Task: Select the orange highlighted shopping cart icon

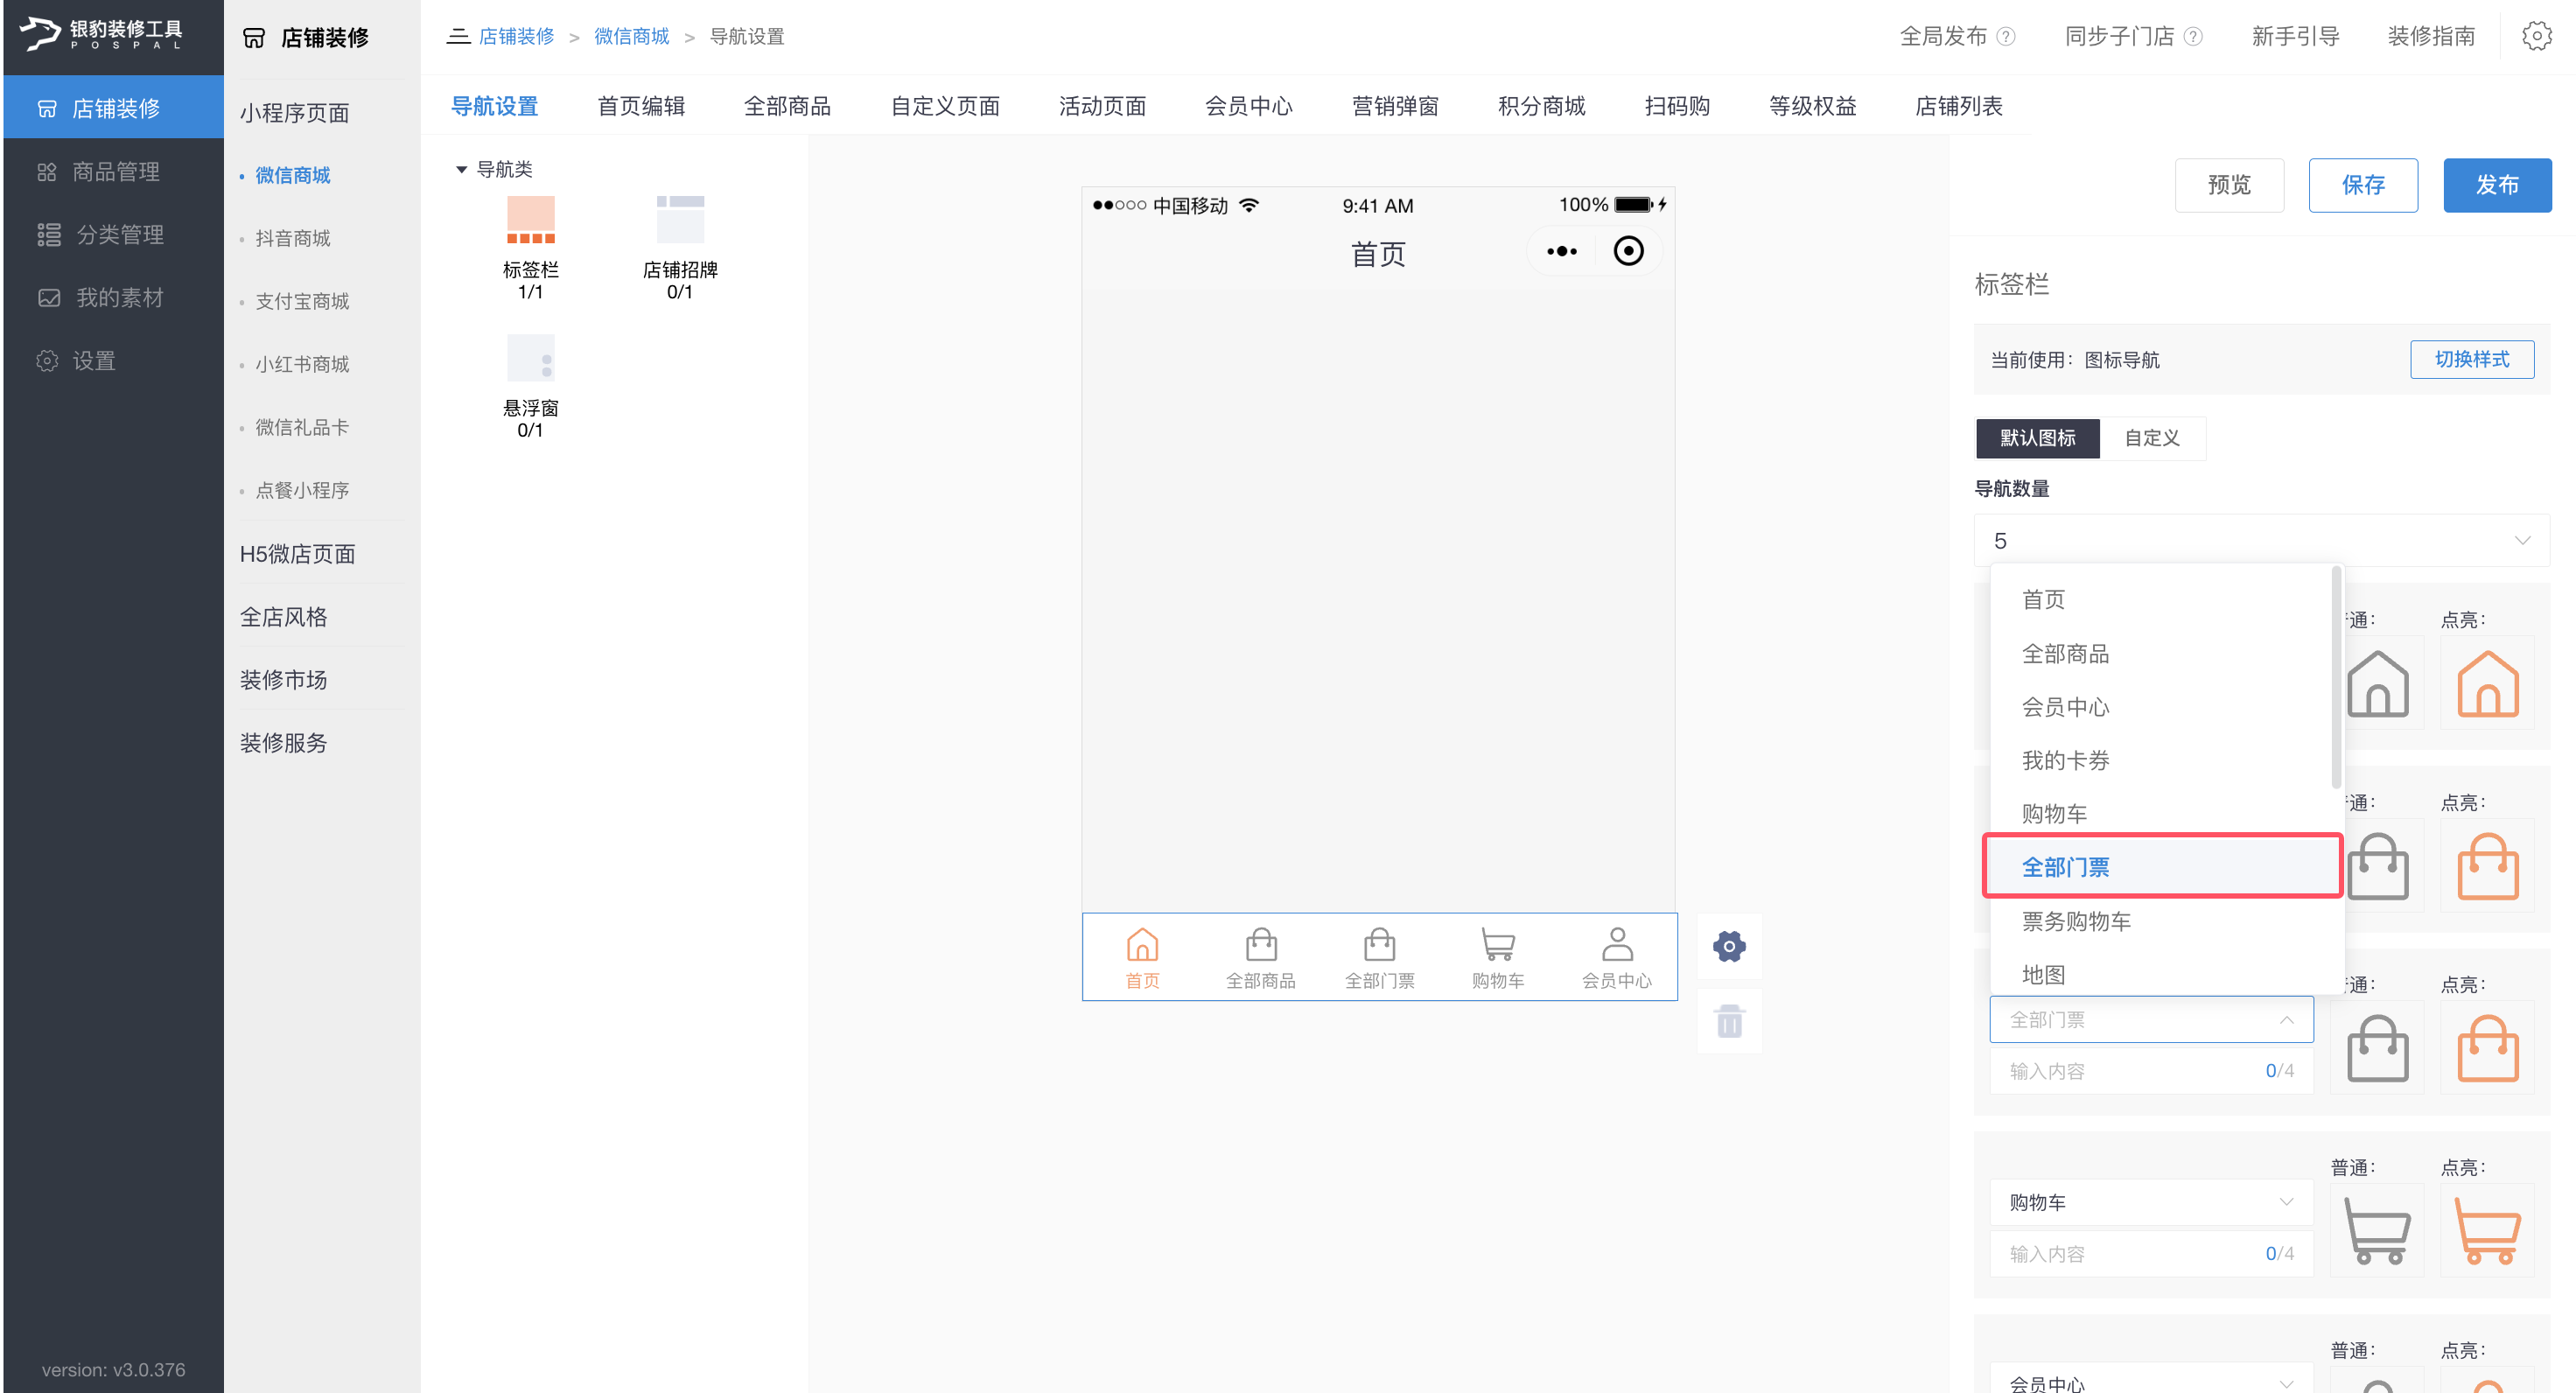Action: tap(2487, 1231)
